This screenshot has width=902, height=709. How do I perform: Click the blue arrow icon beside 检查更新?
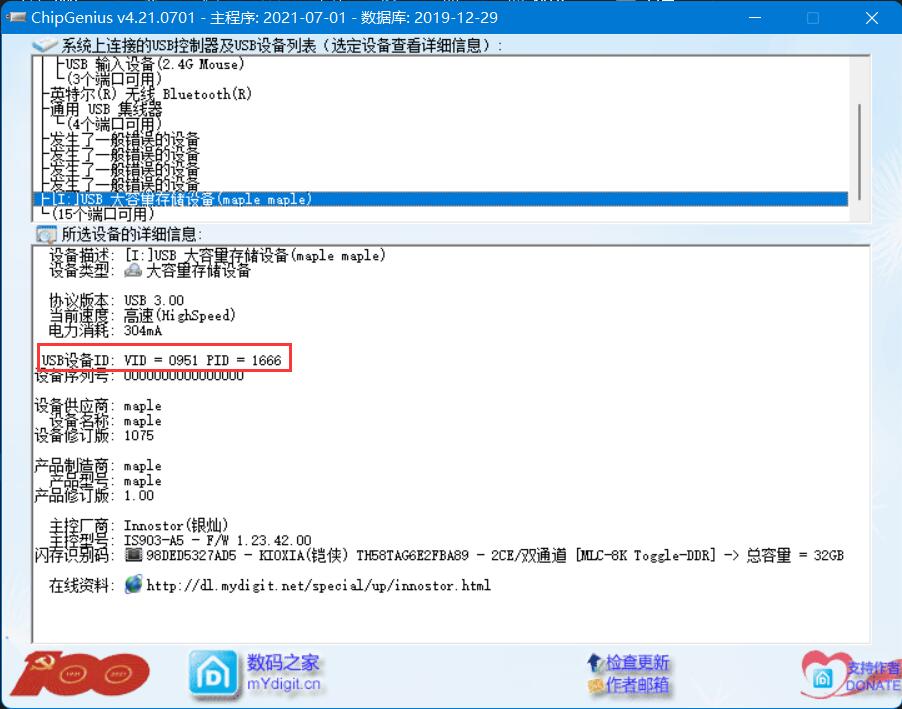coord(597,661)
